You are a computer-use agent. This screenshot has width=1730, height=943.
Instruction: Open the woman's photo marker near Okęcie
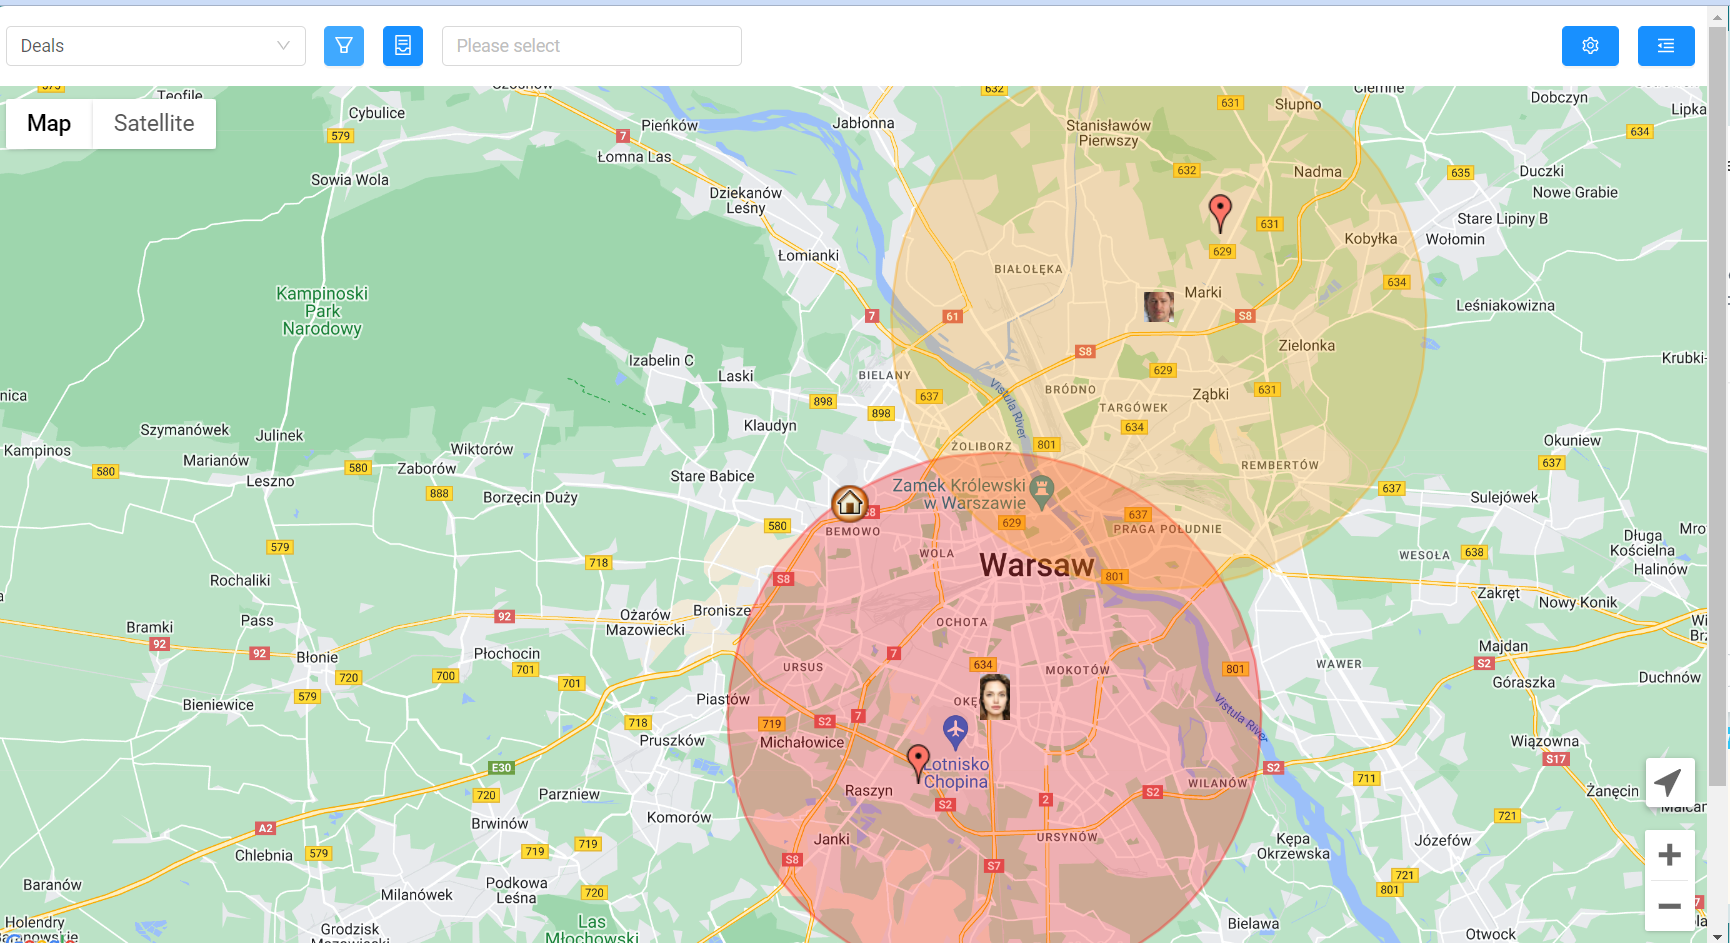994,697
